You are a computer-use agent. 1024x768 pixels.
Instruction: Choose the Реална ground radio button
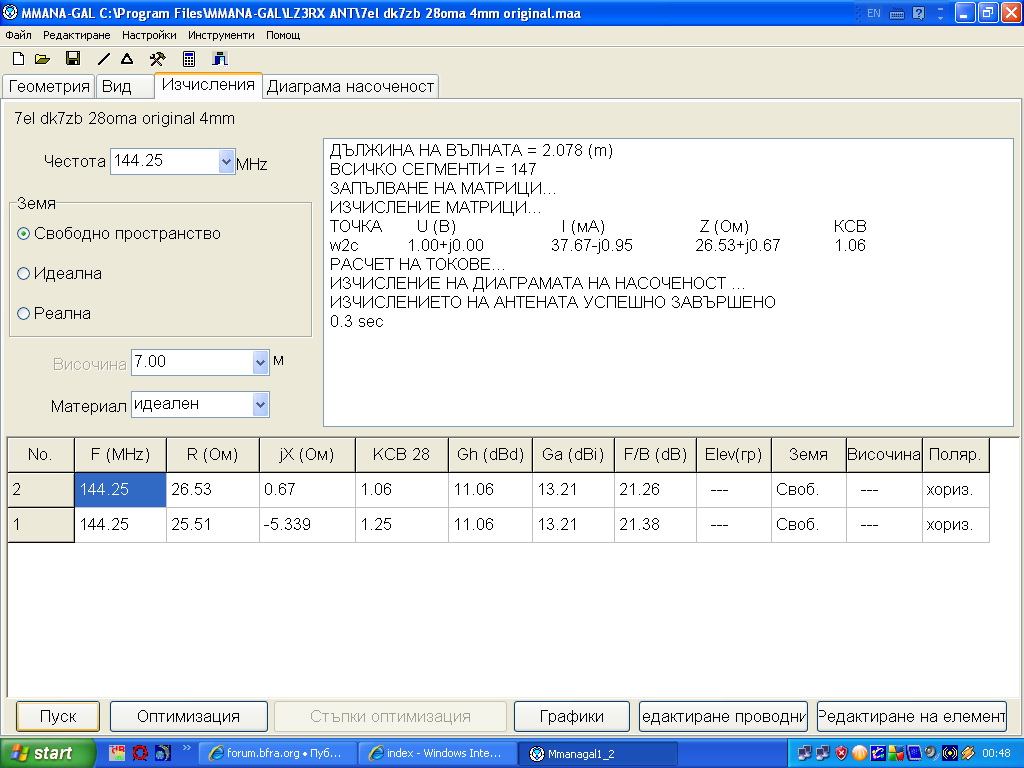(24, 314)
